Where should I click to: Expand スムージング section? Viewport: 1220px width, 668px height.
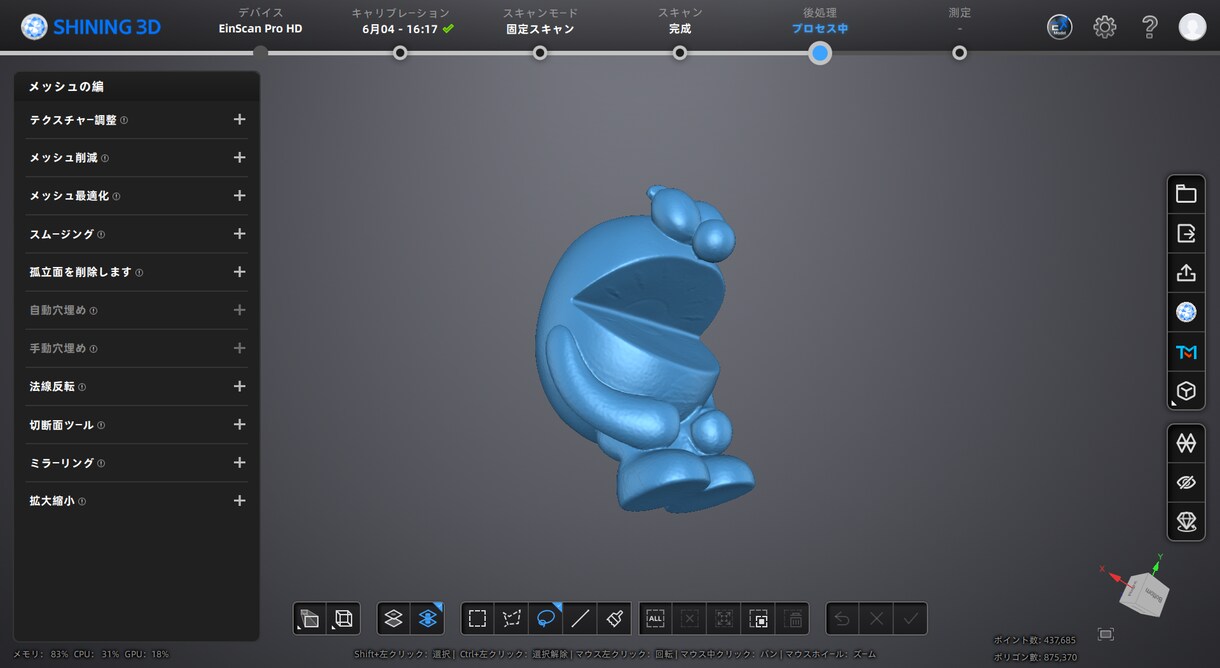(239, 234)
